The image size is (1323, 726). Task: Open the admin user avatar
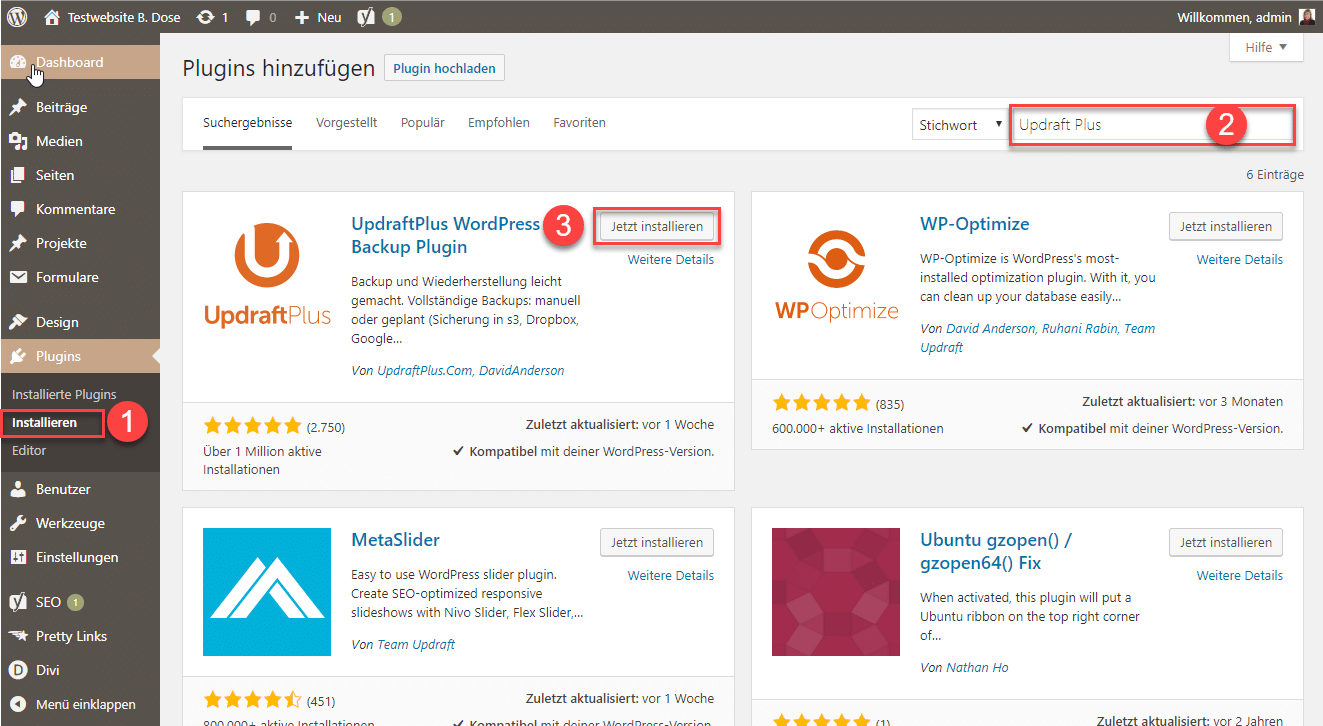click(x=1307, y=17)
